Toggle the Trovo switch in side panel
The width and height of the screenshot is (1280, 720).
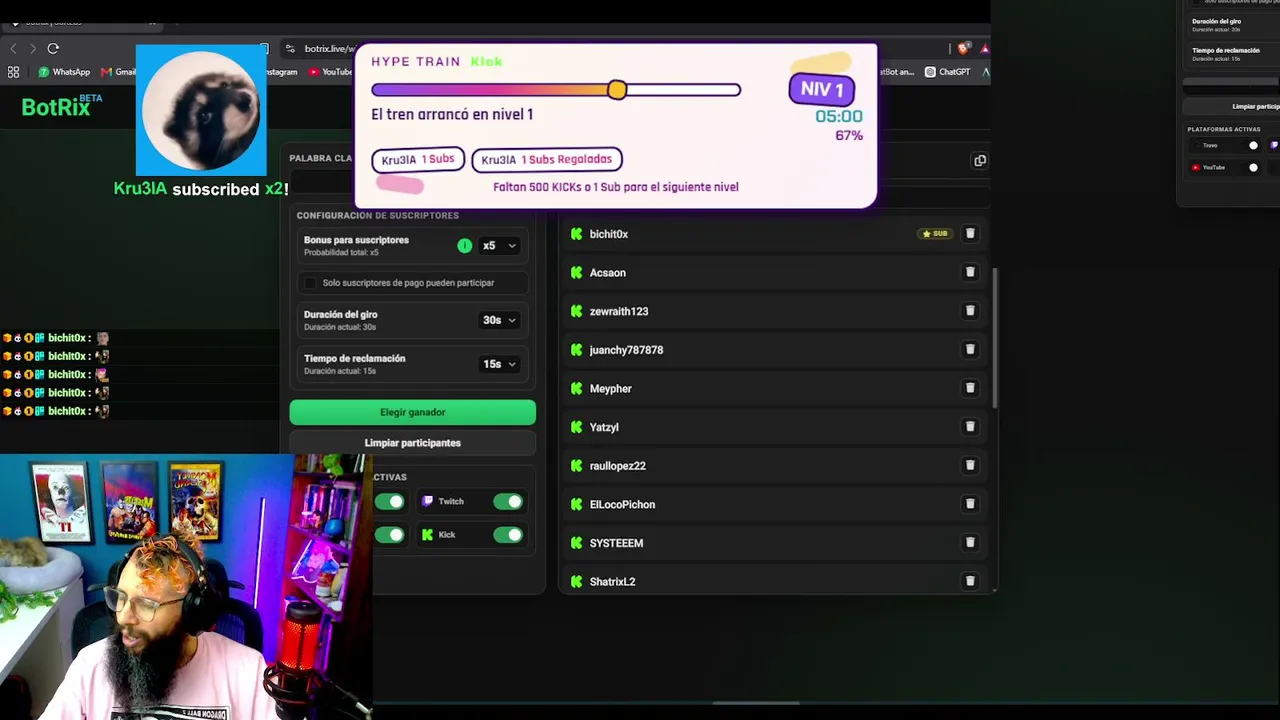tap(1253, 146)
